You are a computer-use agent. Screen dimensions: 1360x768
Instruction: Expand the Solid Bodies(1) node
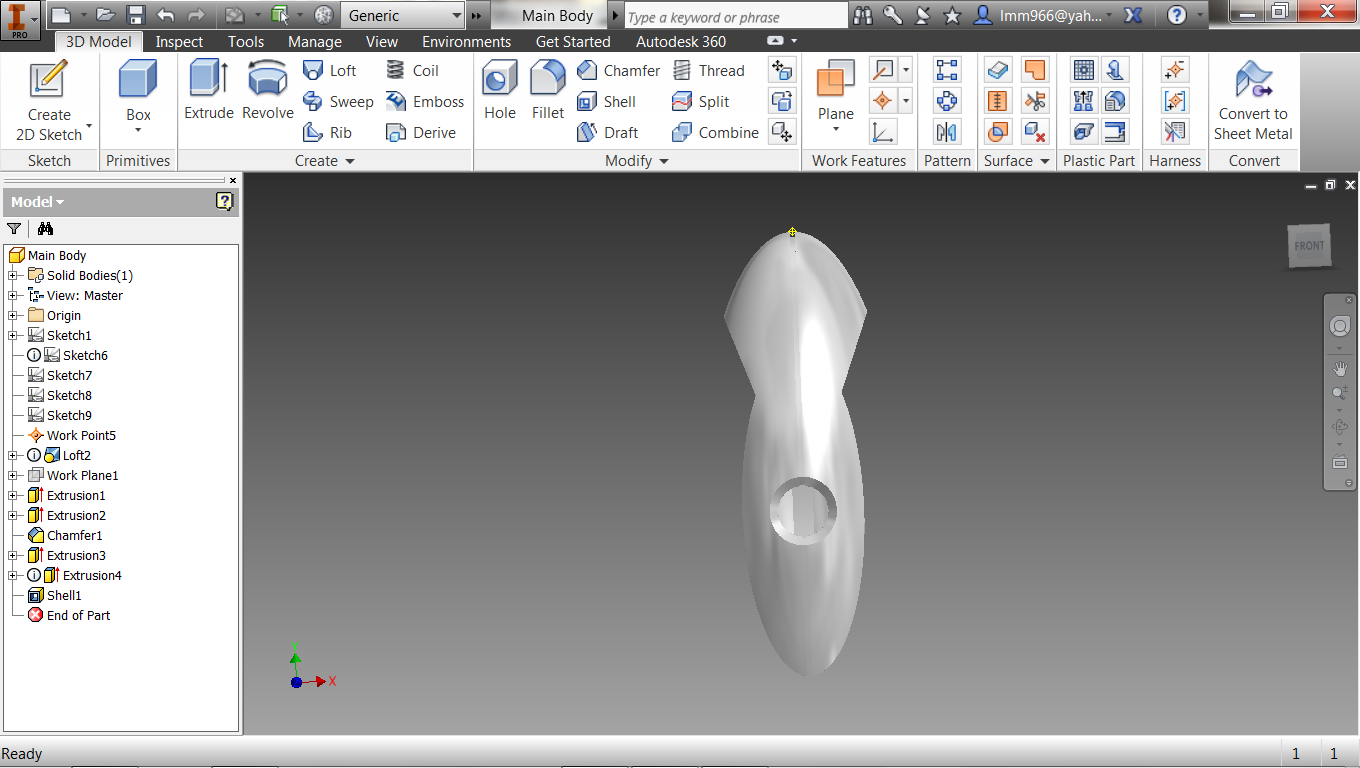[x=13, y=275]
